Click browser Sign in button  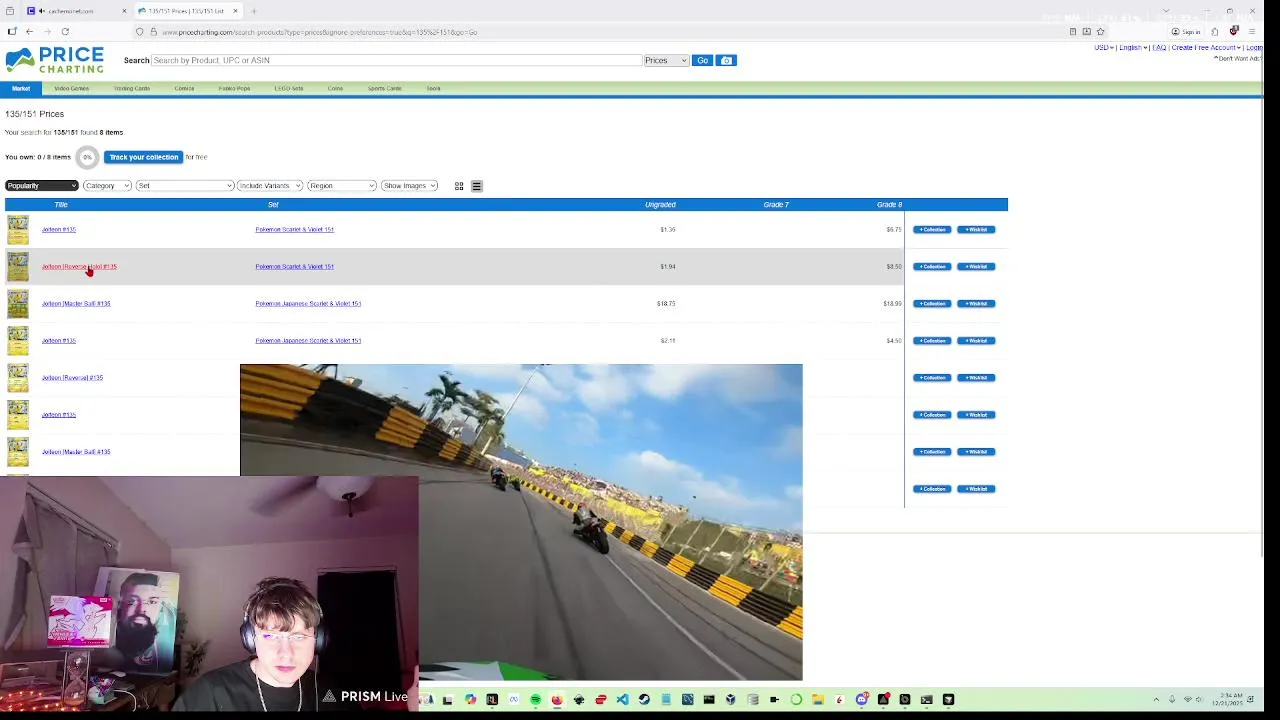pyautogui.click(x=1186, y=32)
